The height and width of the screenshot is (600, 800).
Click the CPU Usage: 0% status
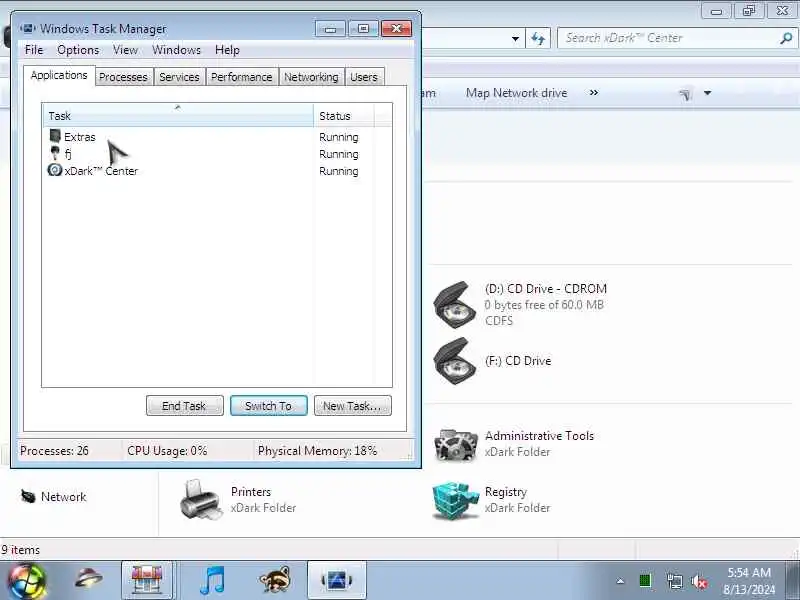(167, 451)
